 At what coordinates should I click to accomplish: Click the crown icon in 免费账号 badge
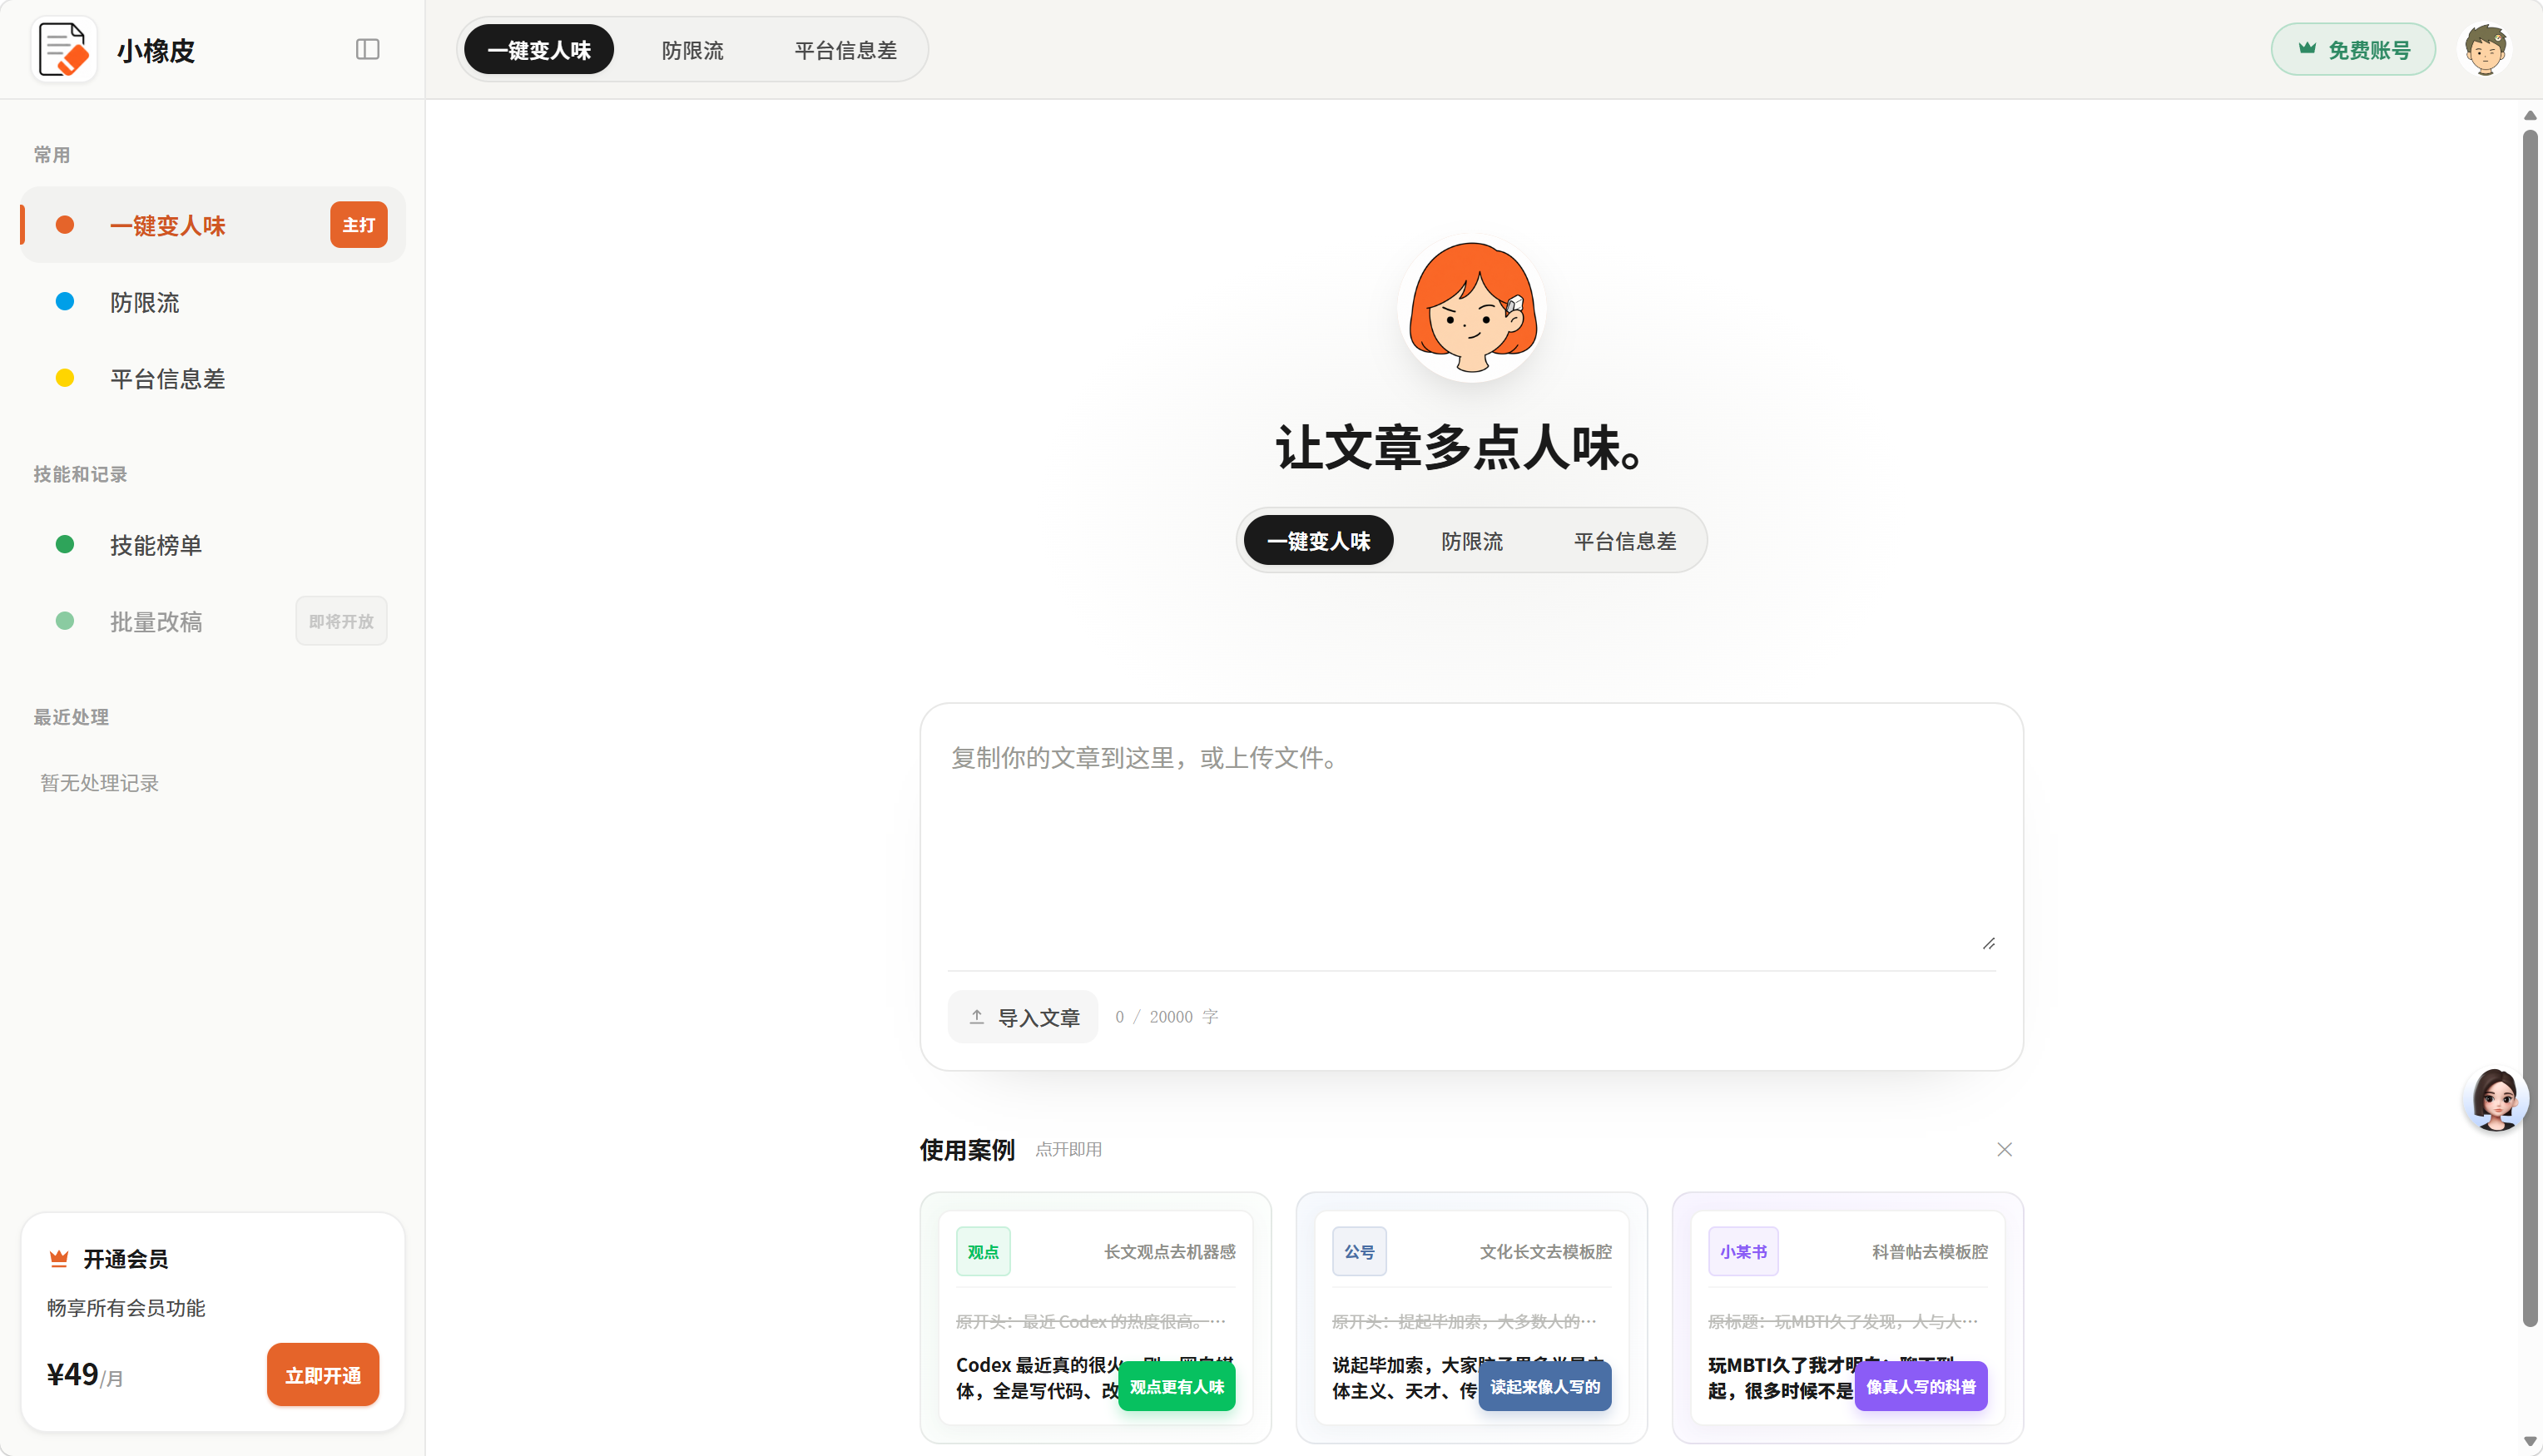click(2307, 49)
